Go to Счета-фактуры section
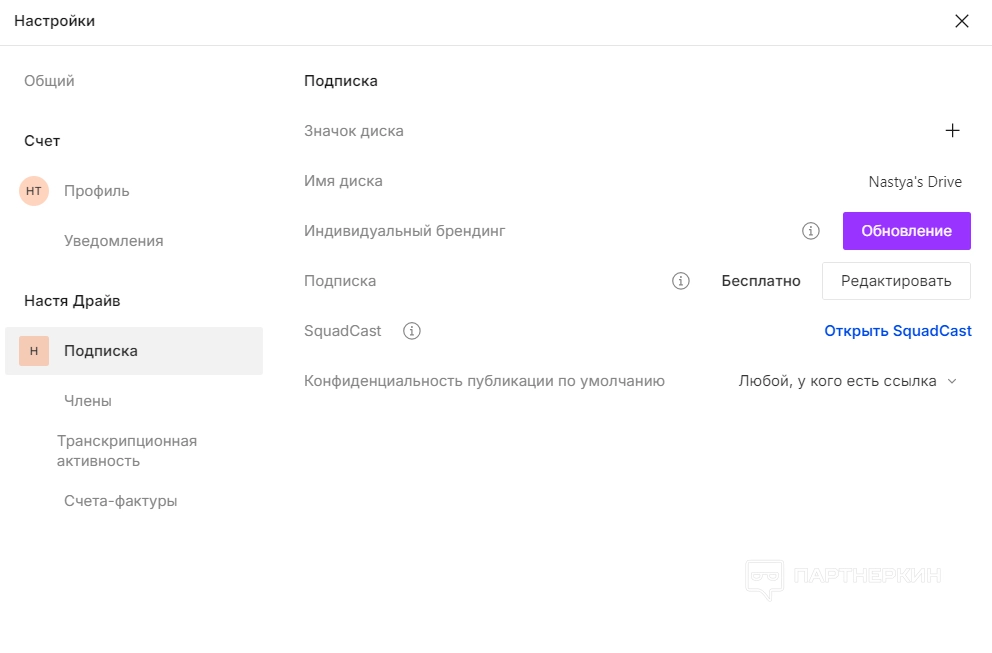Screen dimensions: 992x653 click(x=121, y=501)
